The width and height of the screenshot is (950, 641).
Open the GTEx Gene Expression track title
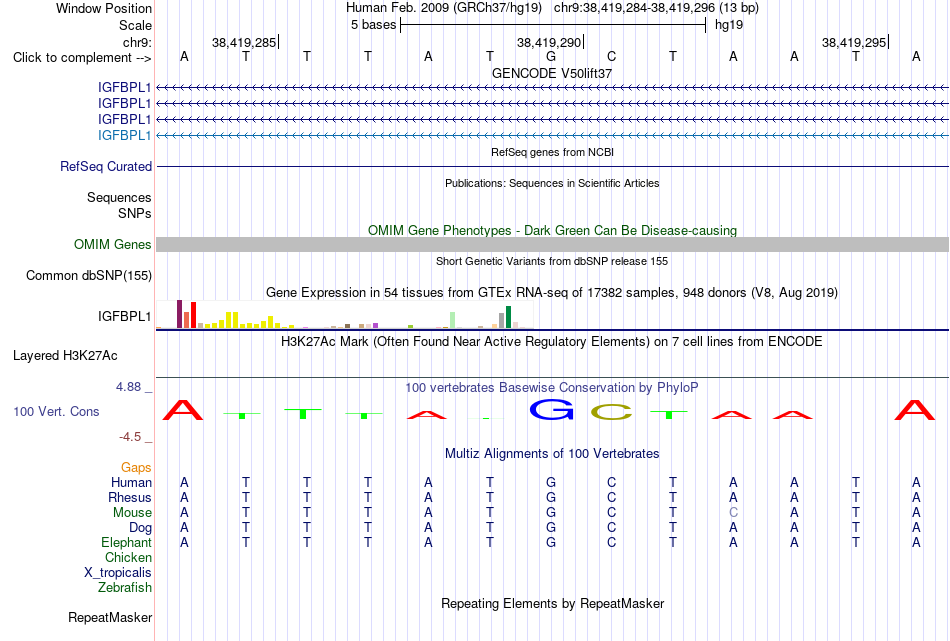point(552,293)
